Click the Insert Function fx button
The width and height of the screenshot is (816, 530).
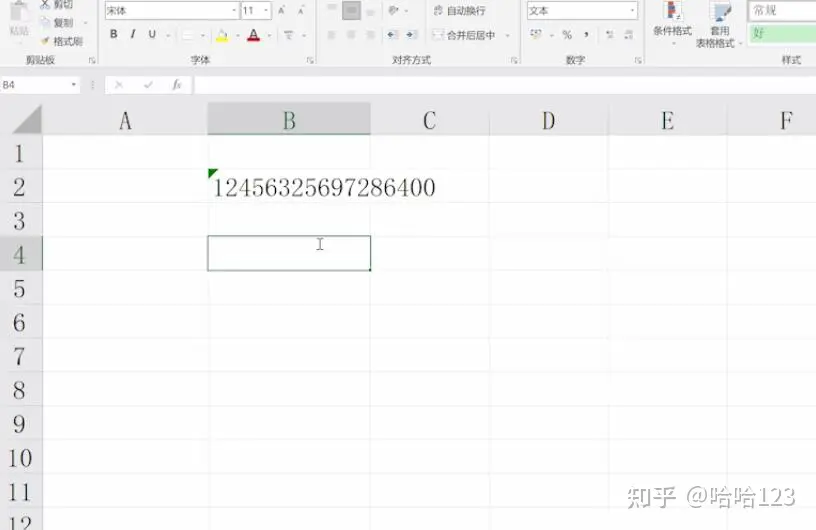coord(176,85)
